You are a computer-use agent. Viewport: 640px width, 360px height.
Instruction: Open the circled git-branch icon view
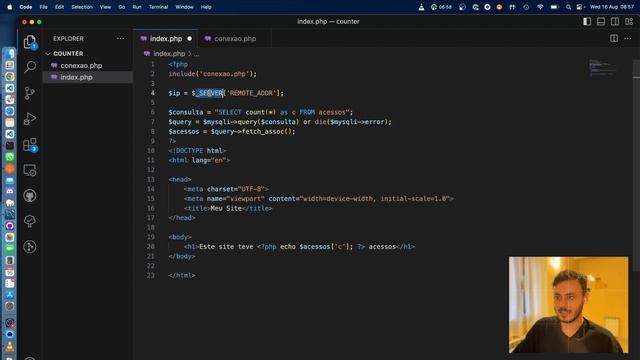pos(30,247)
